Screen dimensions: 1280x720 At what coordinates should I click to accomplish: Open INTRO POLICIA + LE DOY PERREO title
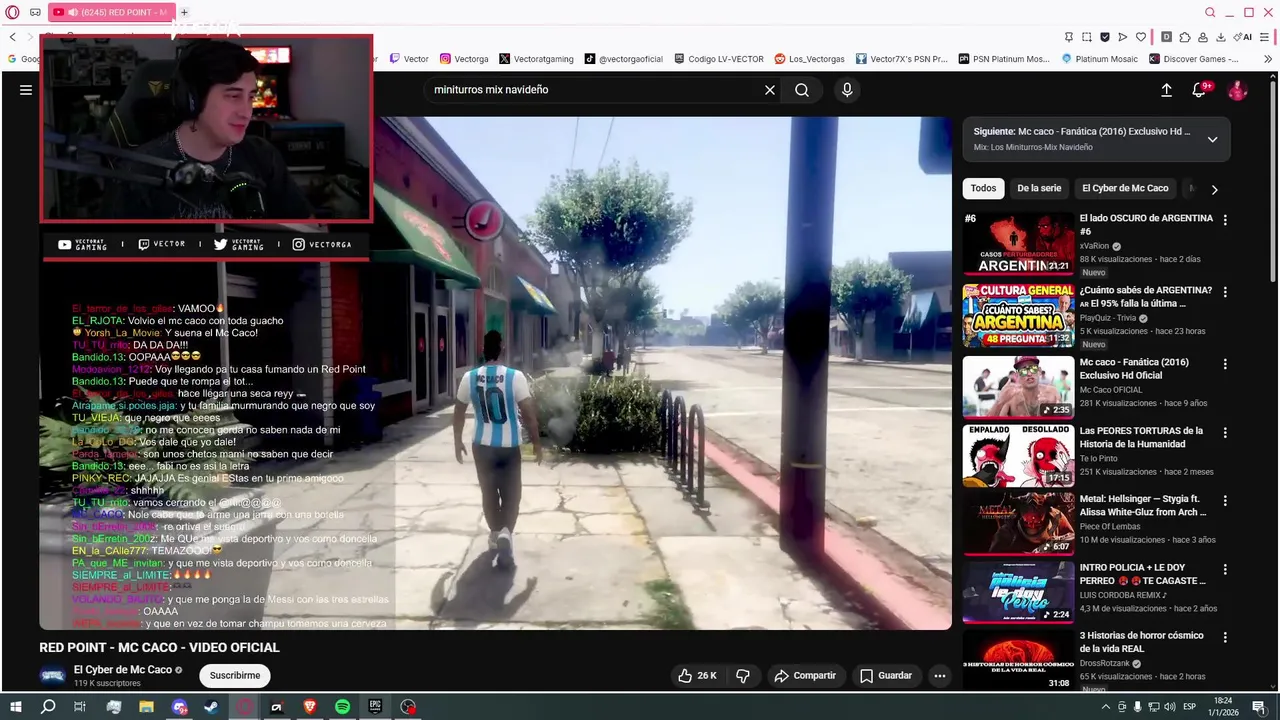click(1142, 574)
